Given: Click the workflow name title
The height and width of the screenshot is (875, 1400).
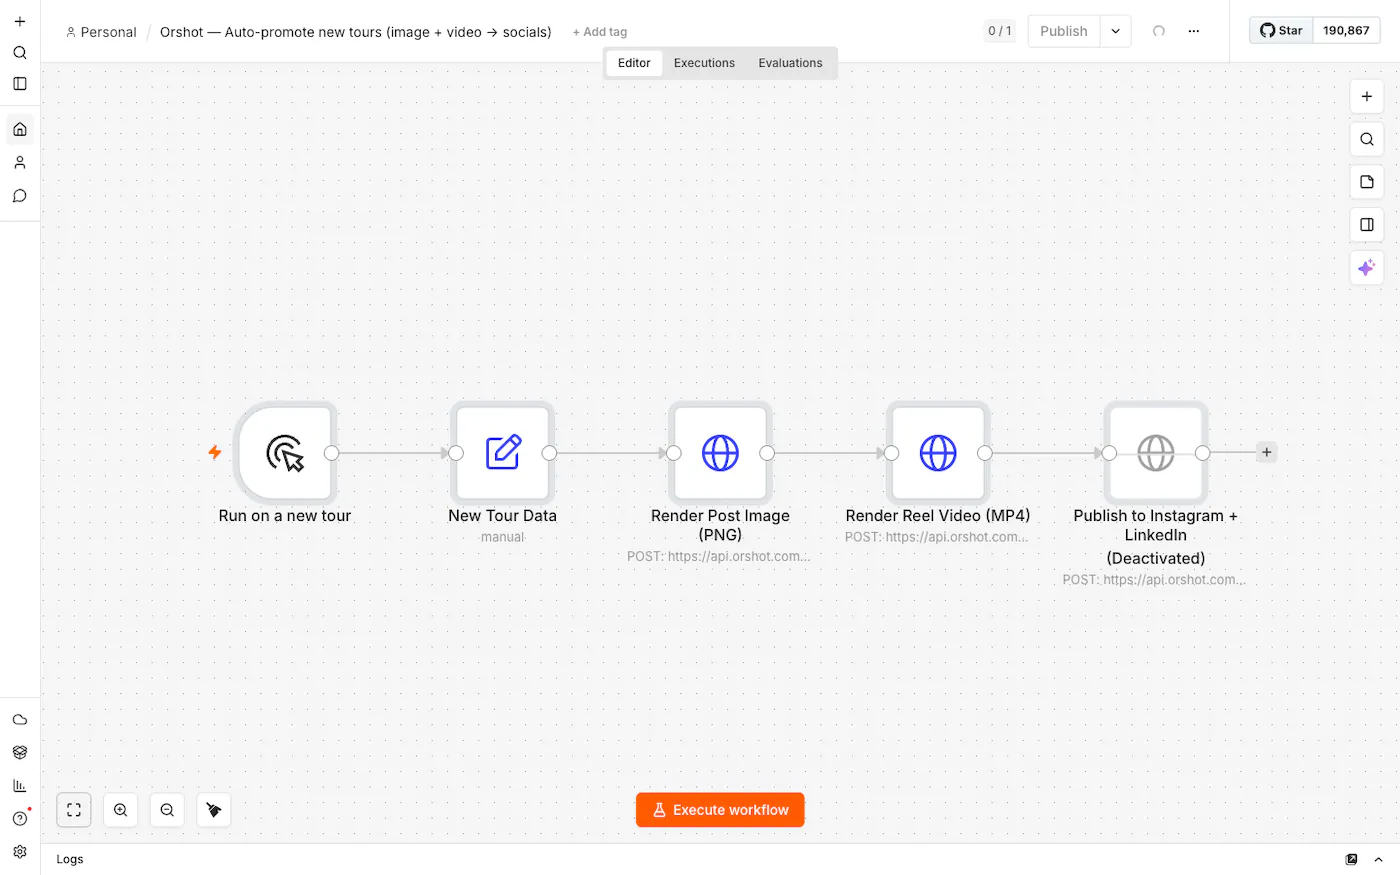Looking at the screenshot, I should coord(356,32).
